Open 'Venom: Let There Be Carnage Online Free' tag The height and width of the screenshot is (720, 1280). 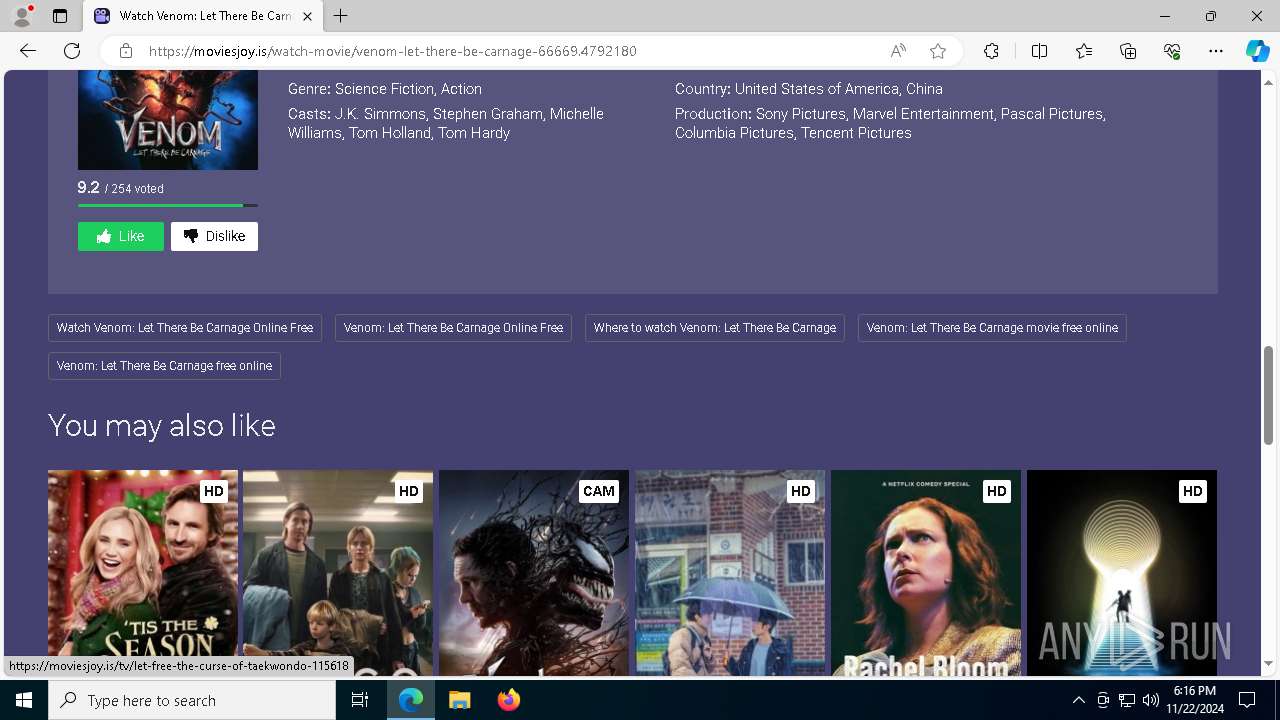[453, 328]
